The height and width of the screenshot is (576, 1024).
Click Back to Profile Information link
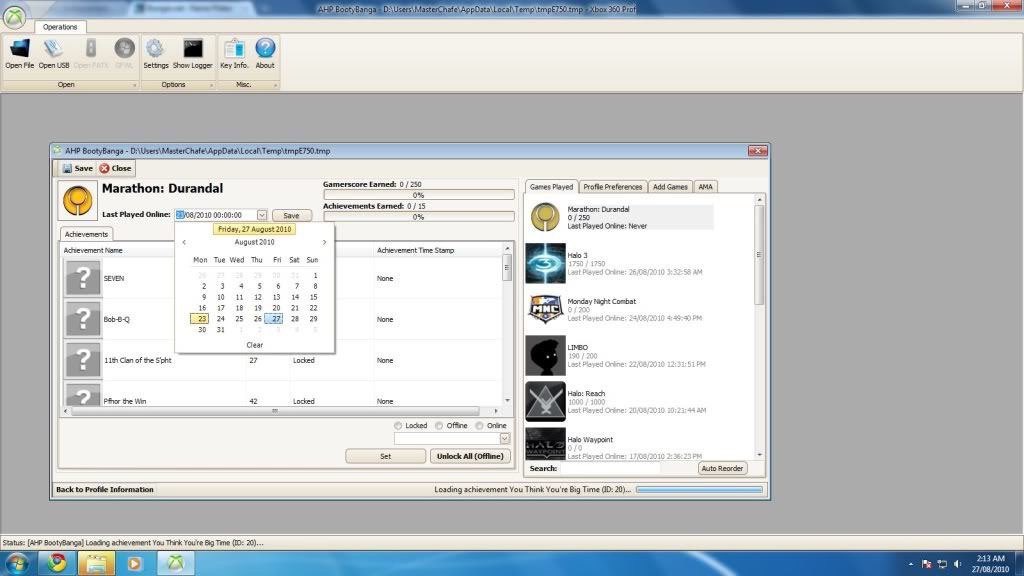(104, 490)
